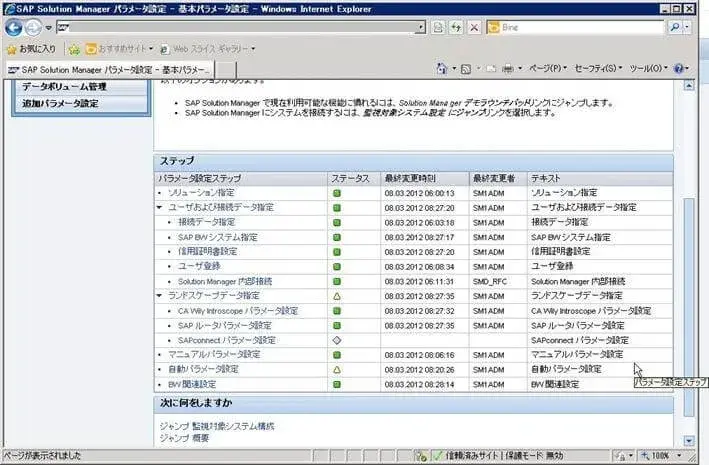Click yellow warning status icon for 自動パラメータ設定
Image resolution: width=709 pixels, height=465 pixels.
click(x=337, y=370)
